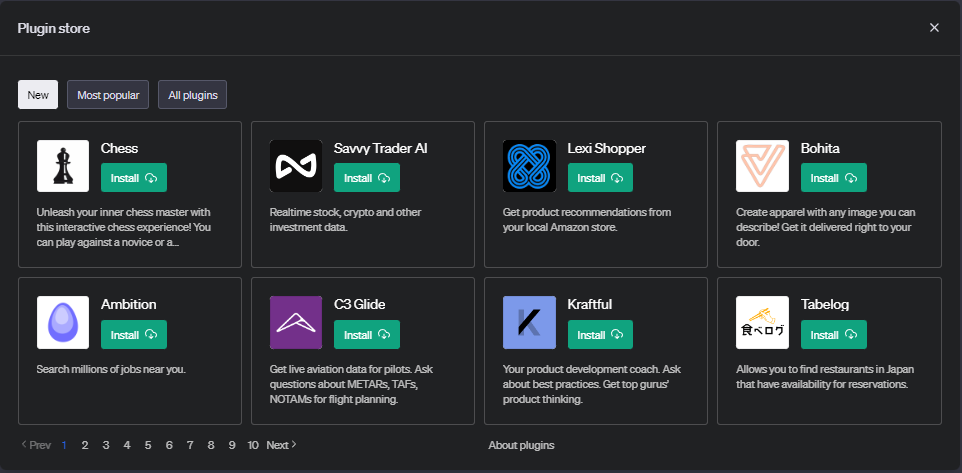
Task: Click 'Create apparel with any image' description
Action: pyautogui.click(x=826, y=228)
